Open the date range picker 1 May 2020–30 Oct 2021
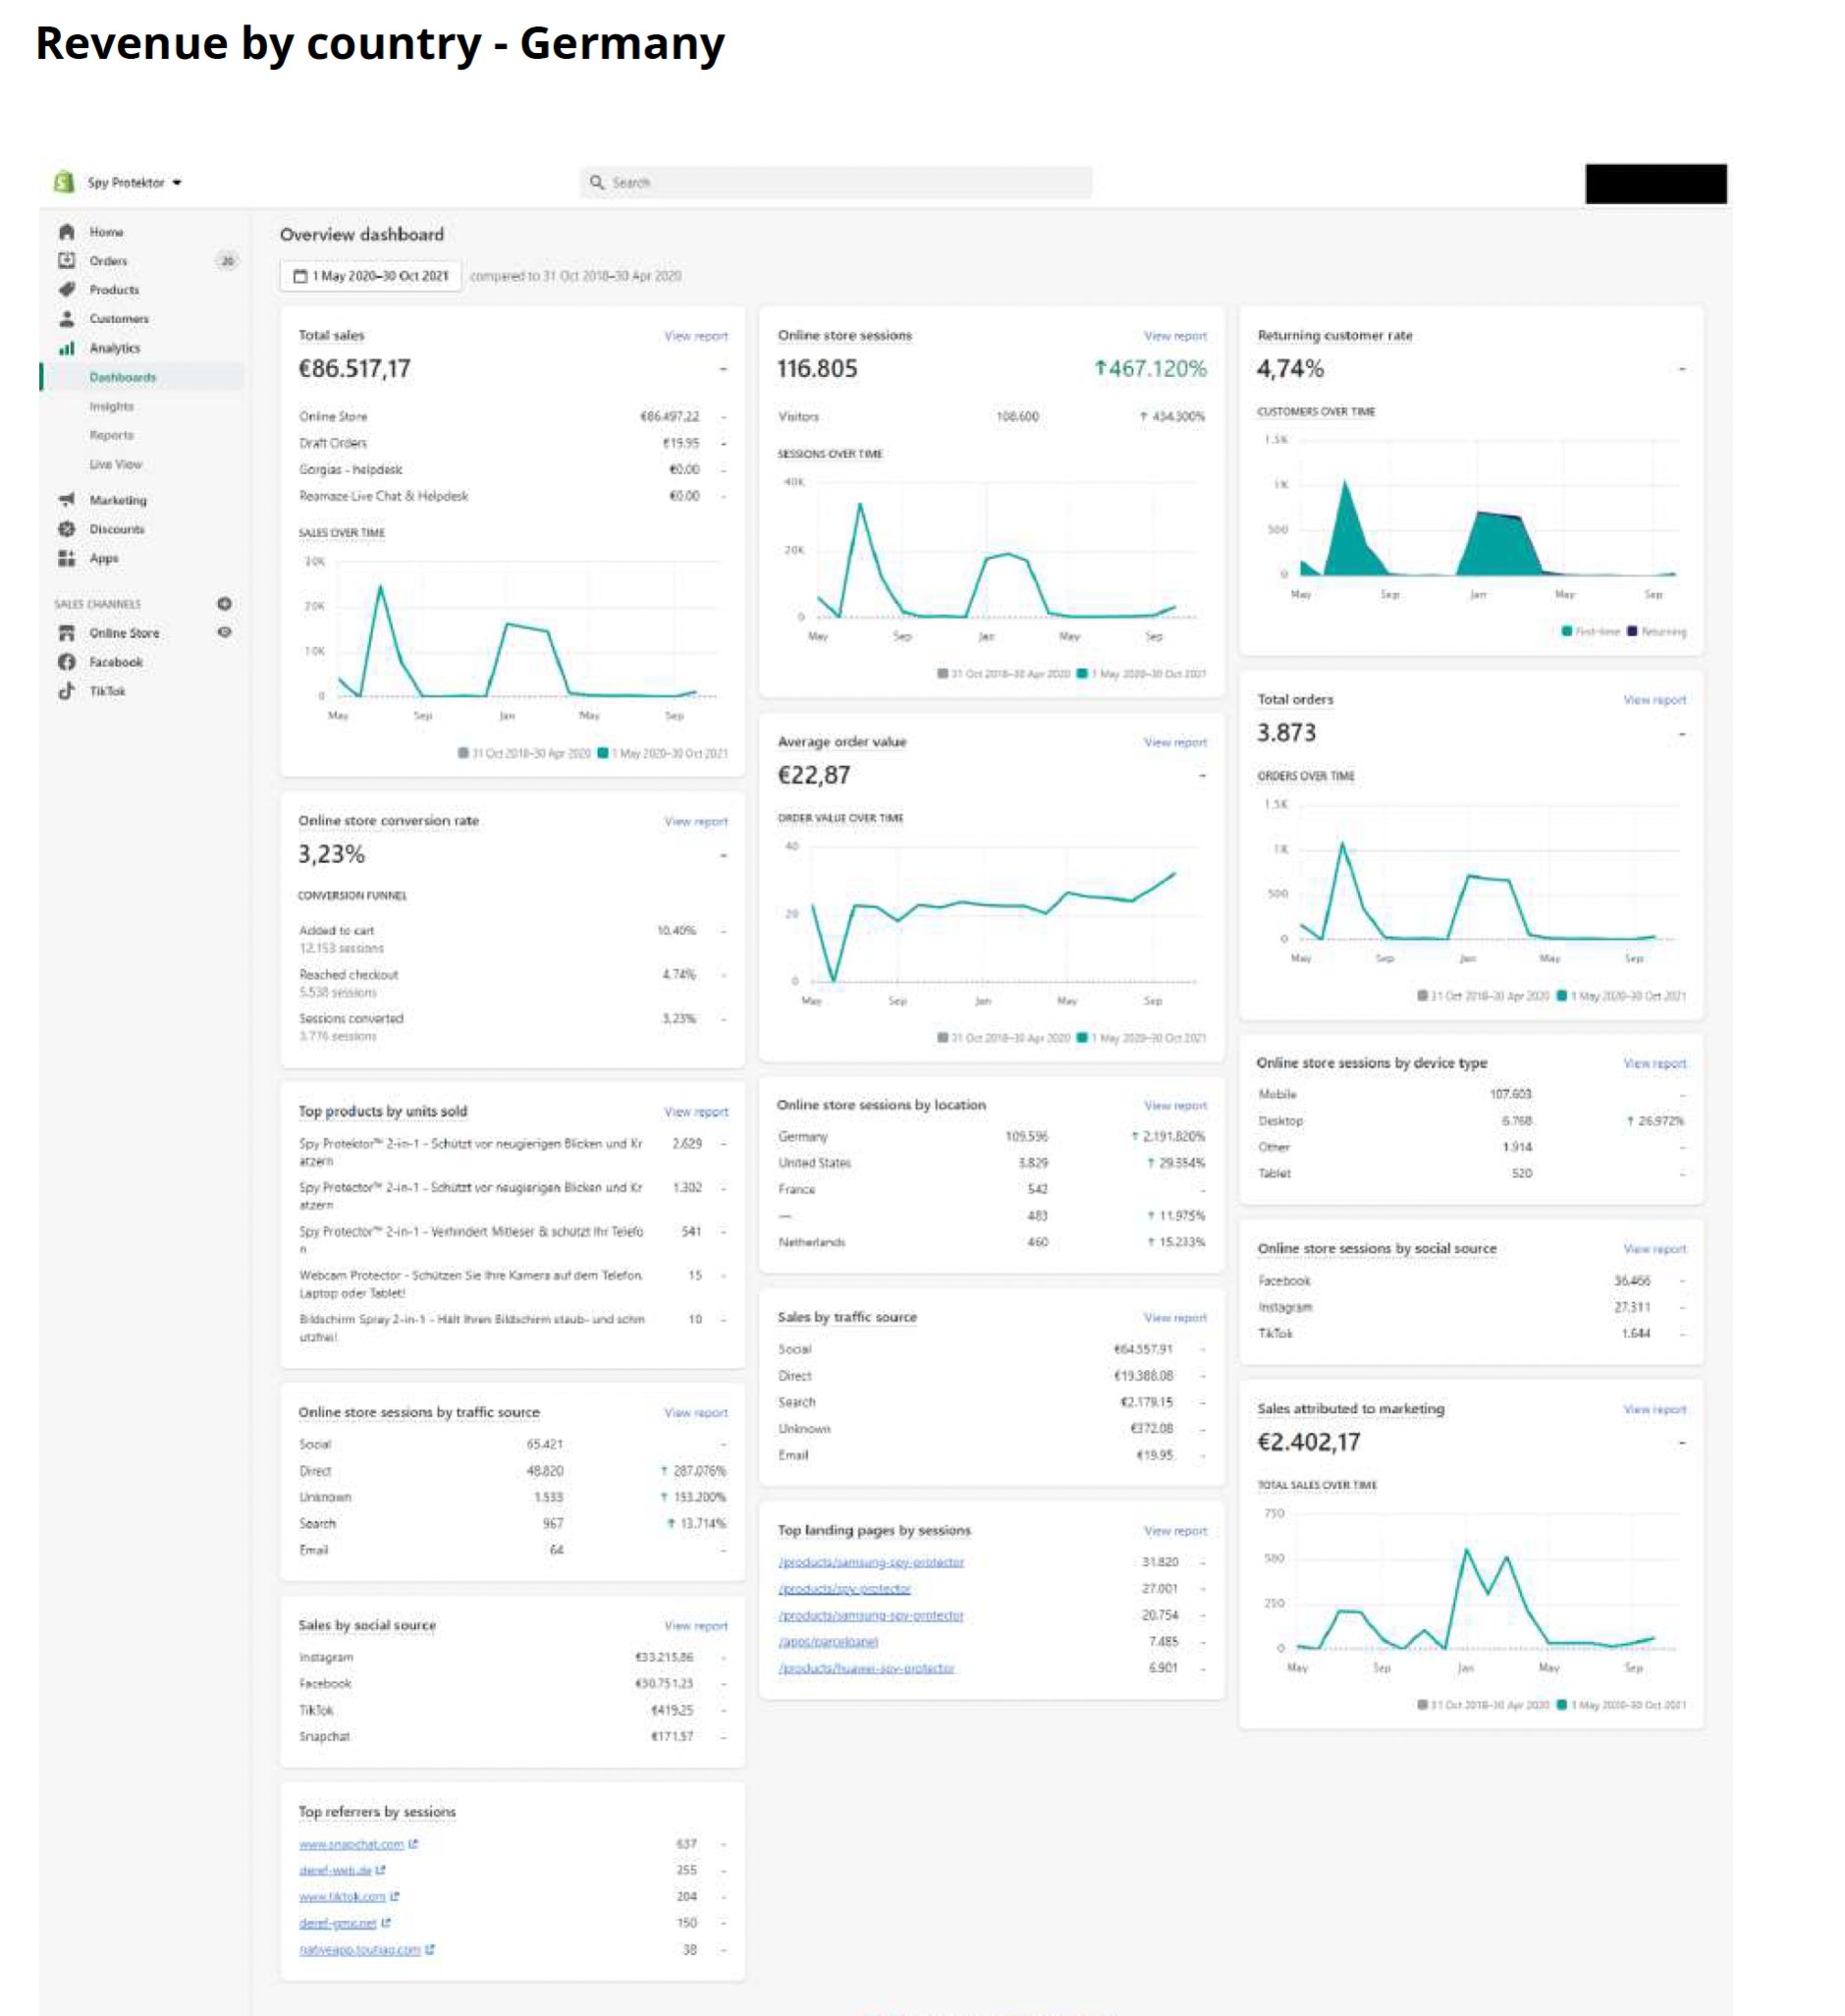Screen dimensions: 1845x2016 click(371, 276)
